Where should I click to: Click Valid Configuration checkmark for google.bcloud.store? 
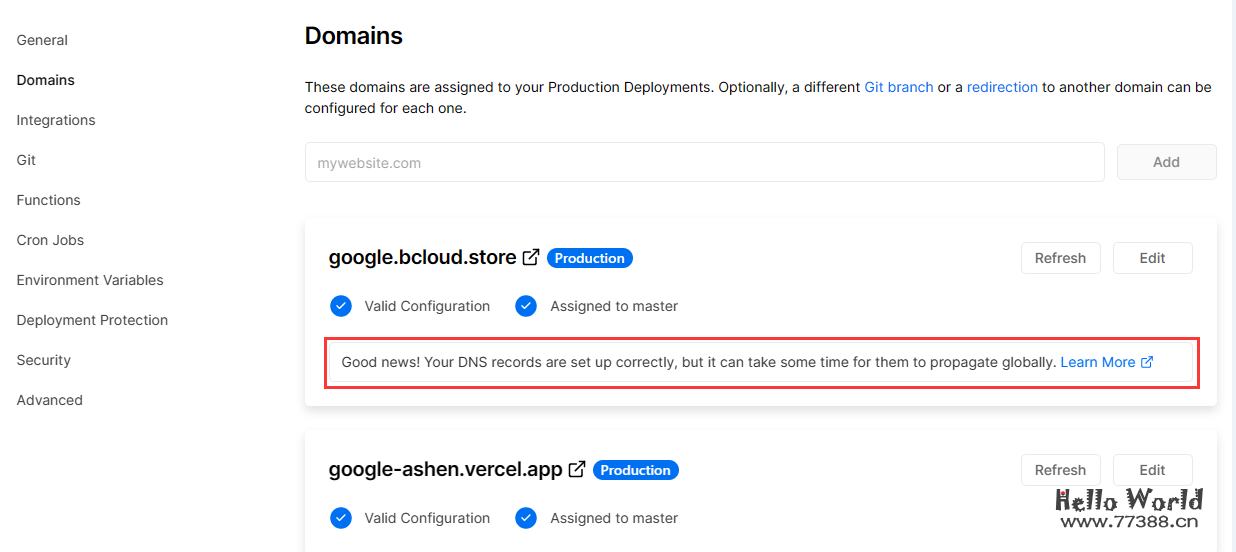coord(341,306)
